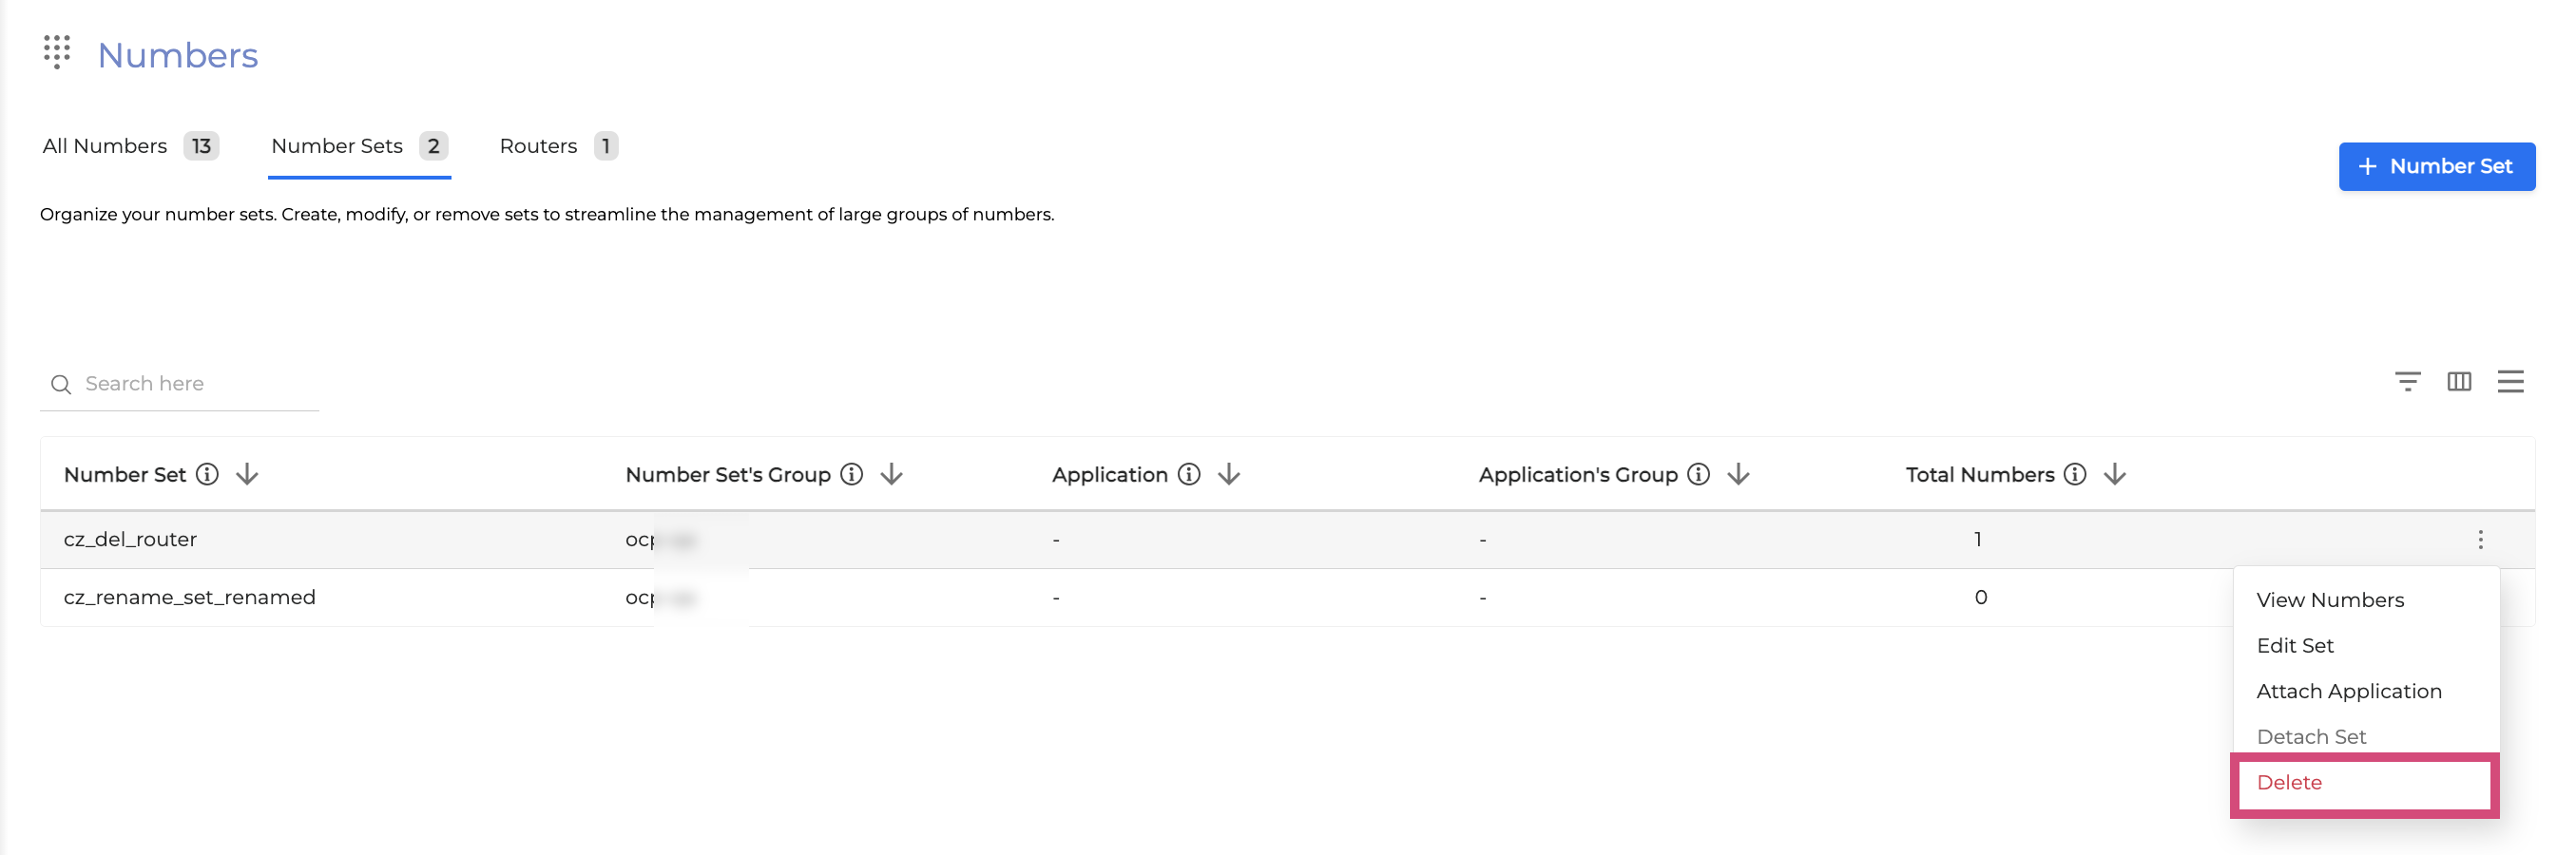Select View Numbers menu option
Image resolution: width=2576 pixels, height=855 pixels.
[x=2330, y=600]
